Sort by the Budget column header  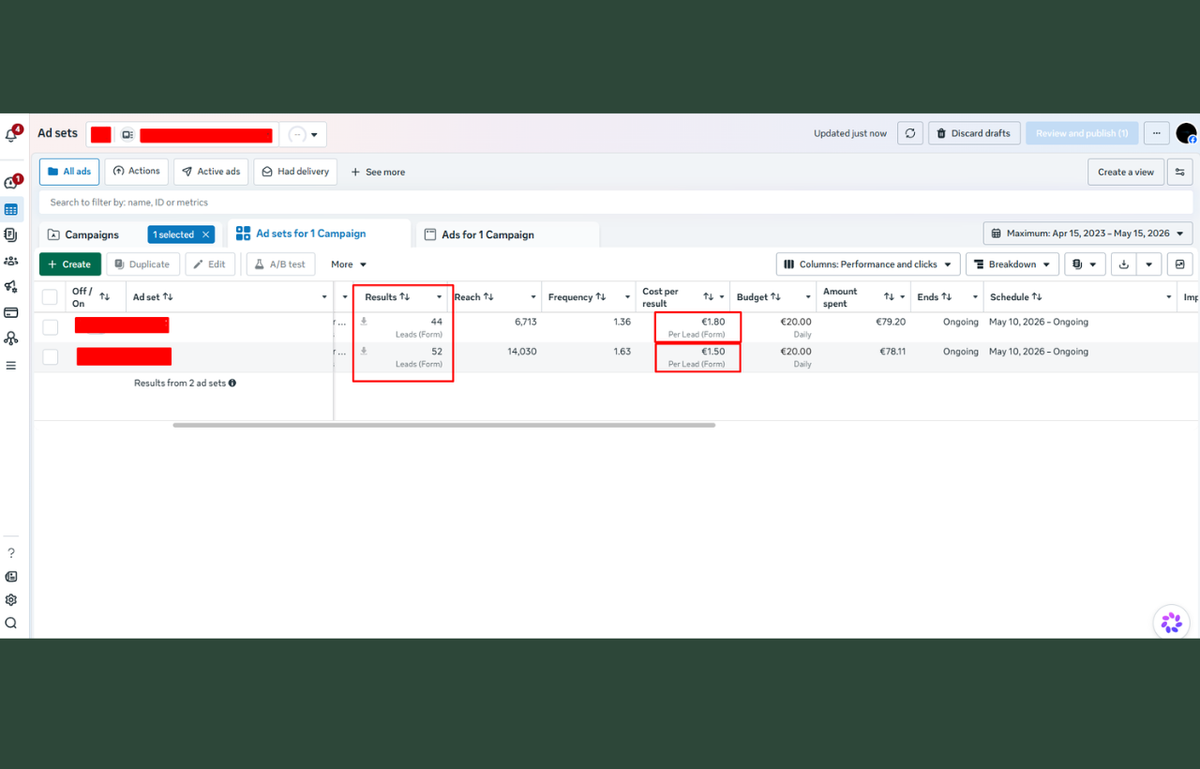(x=760, y=297)
